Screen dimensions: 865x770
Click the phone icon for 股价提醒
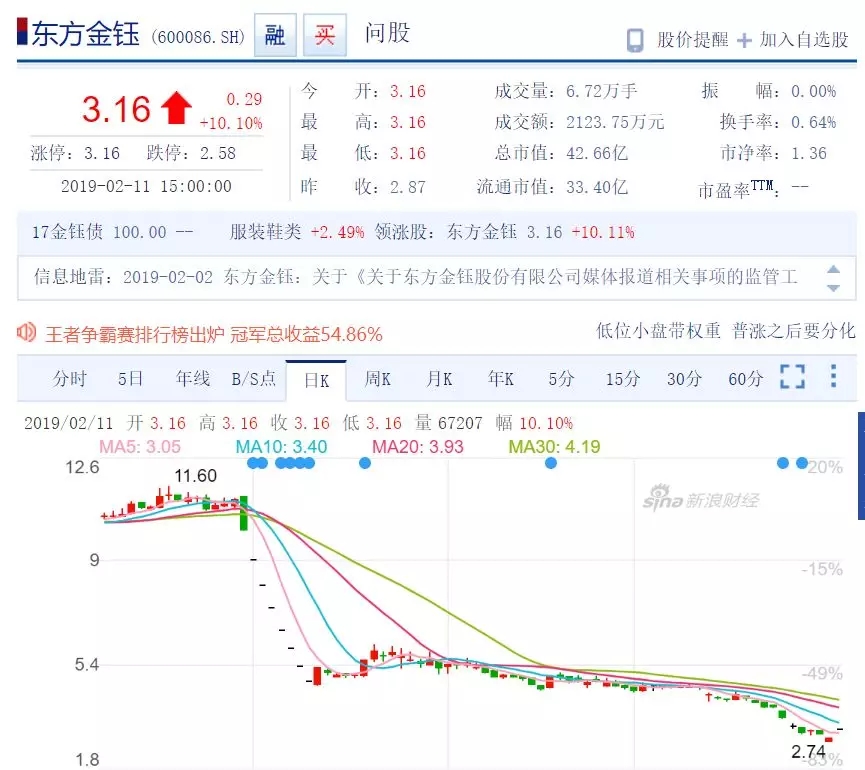(x=635, y=40)
